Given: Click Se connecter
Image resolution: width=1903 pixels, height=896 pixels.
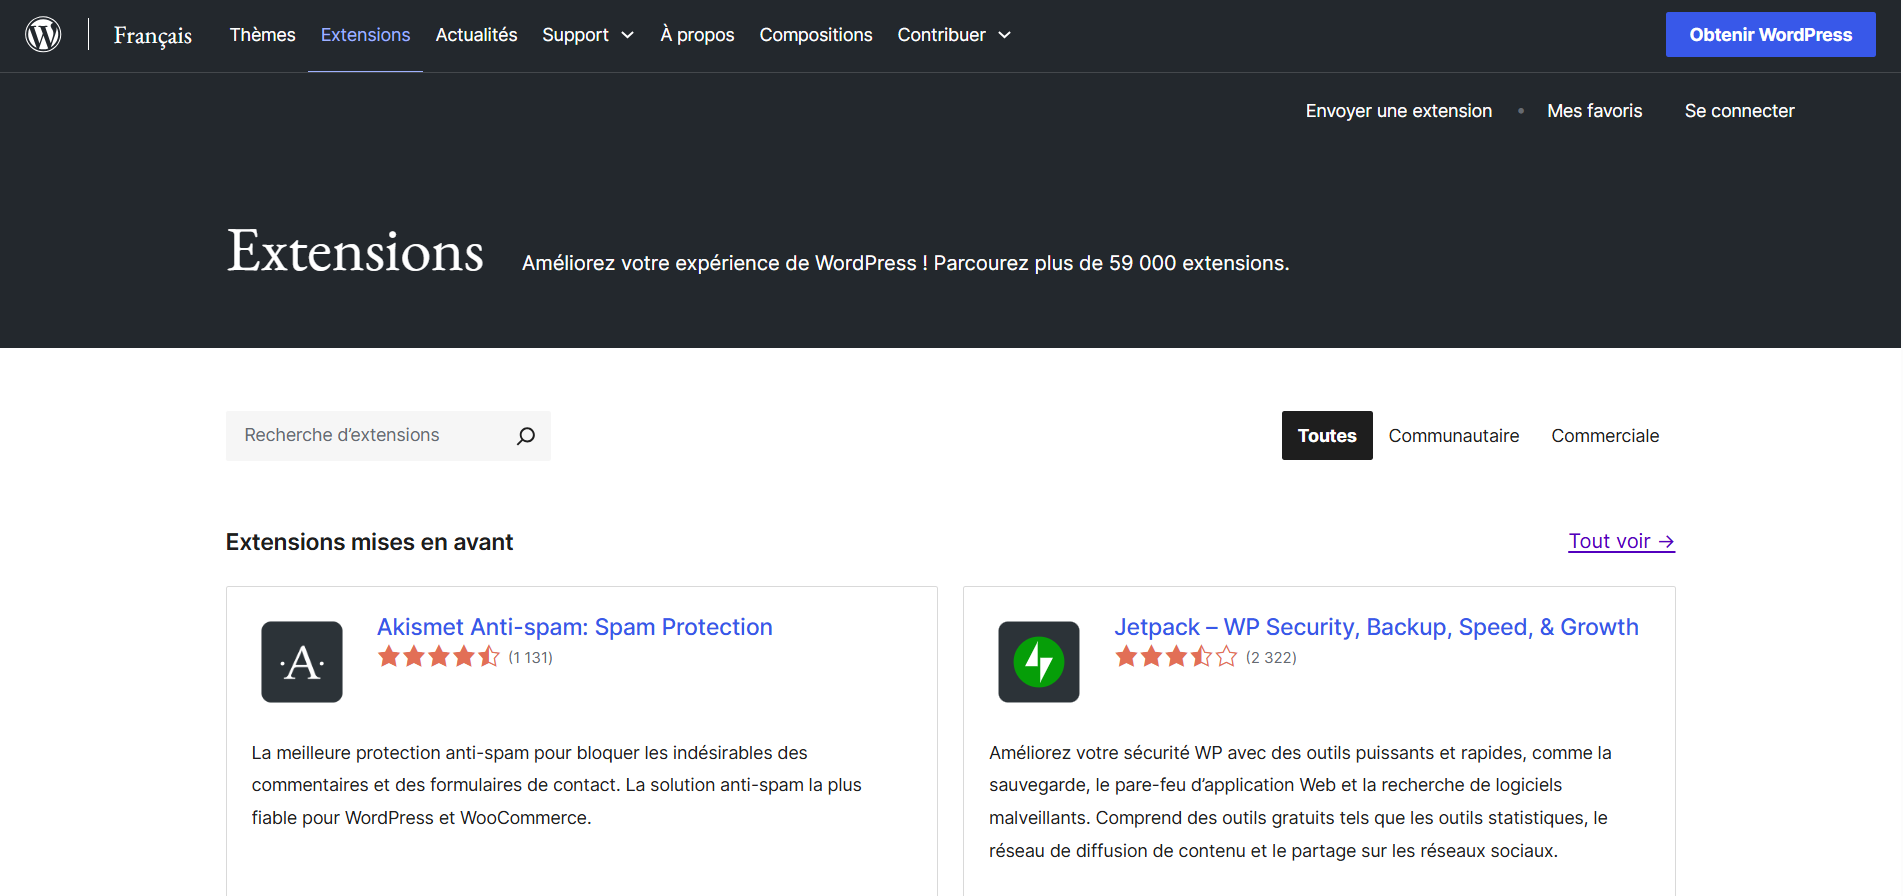Looking at the screenshot, I should point(1739,111).
